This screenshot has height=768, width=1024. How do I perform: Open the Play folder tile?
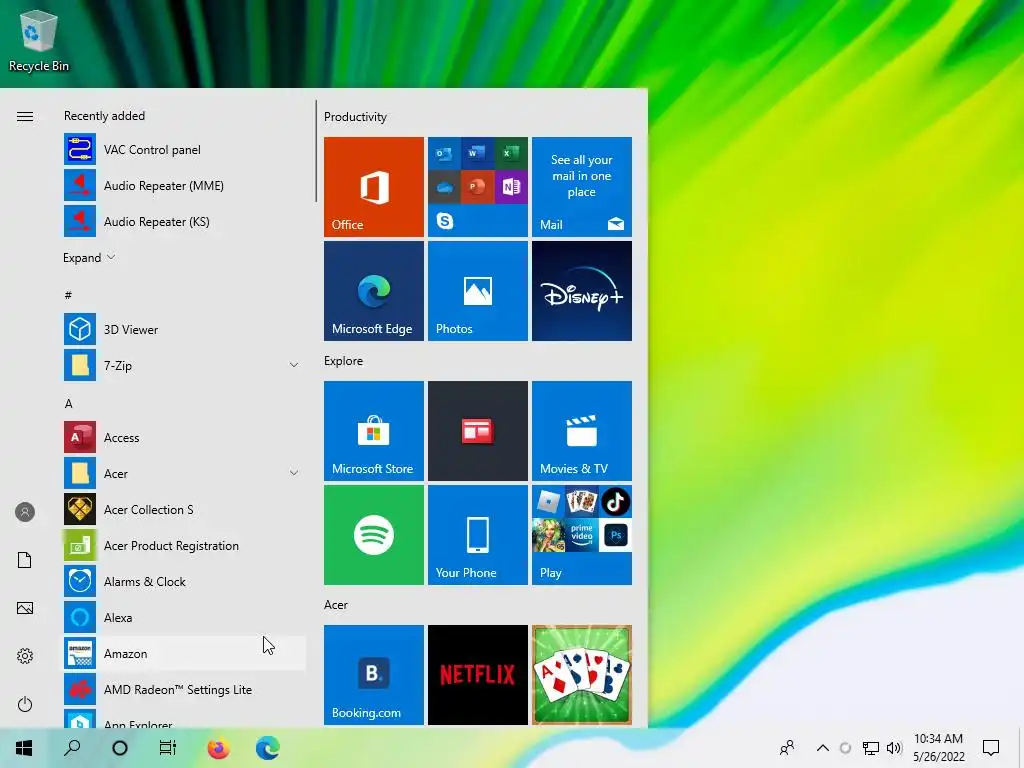pyautogui.click(x=582, y=535)
